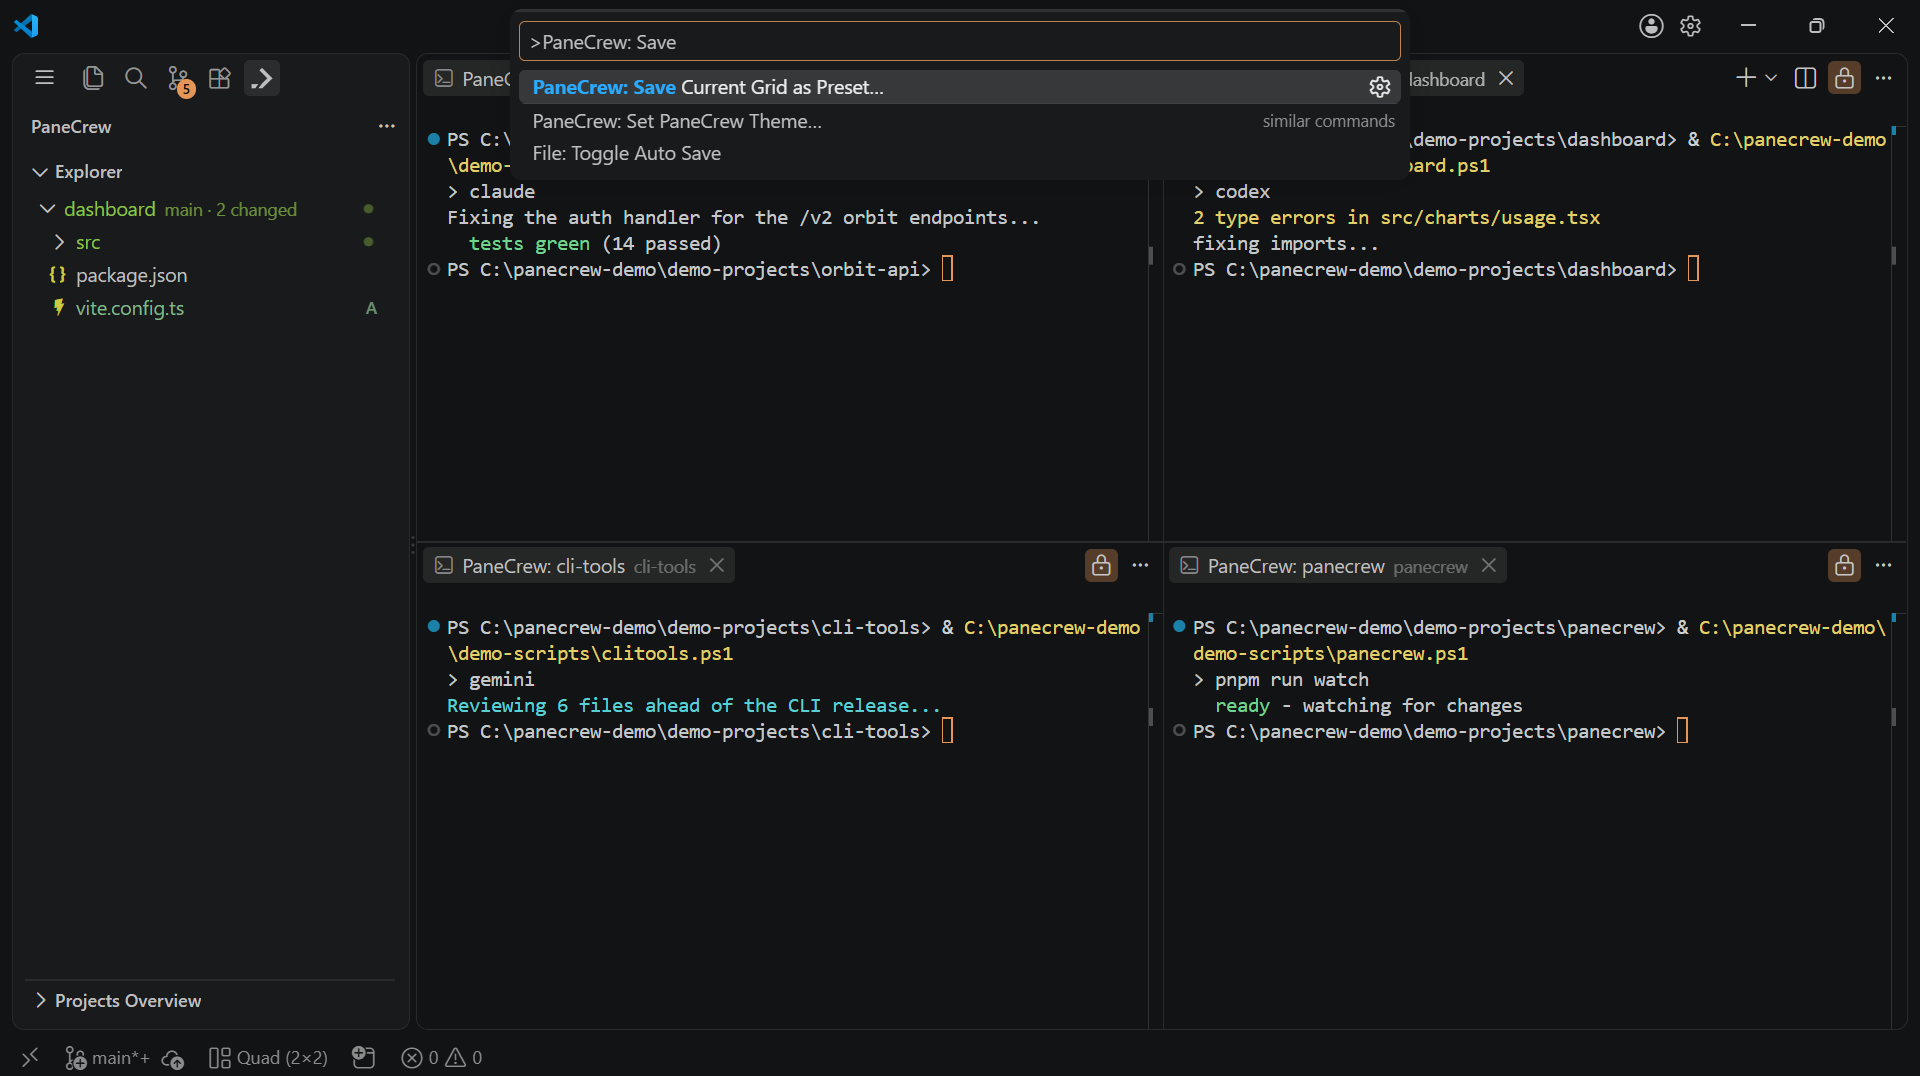Click the main*+ branch in status bar
The width and height of the screenshot is (1920, 1076).
pyautogui.click(x=108, y=1057)
